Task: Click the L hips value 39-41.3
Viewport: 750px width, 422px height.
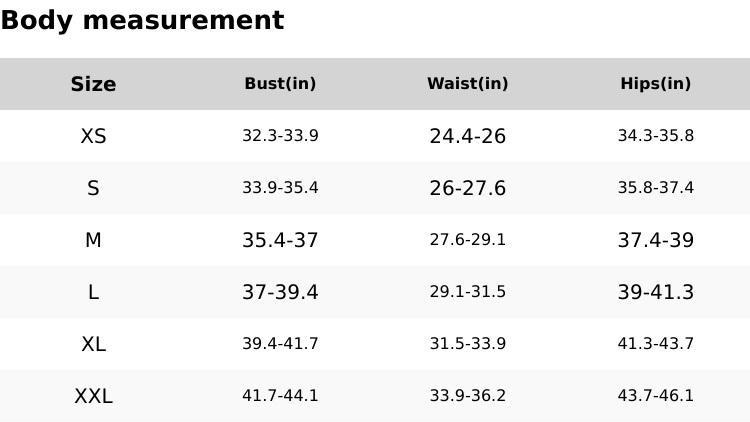Action: (x=656, y=292)
